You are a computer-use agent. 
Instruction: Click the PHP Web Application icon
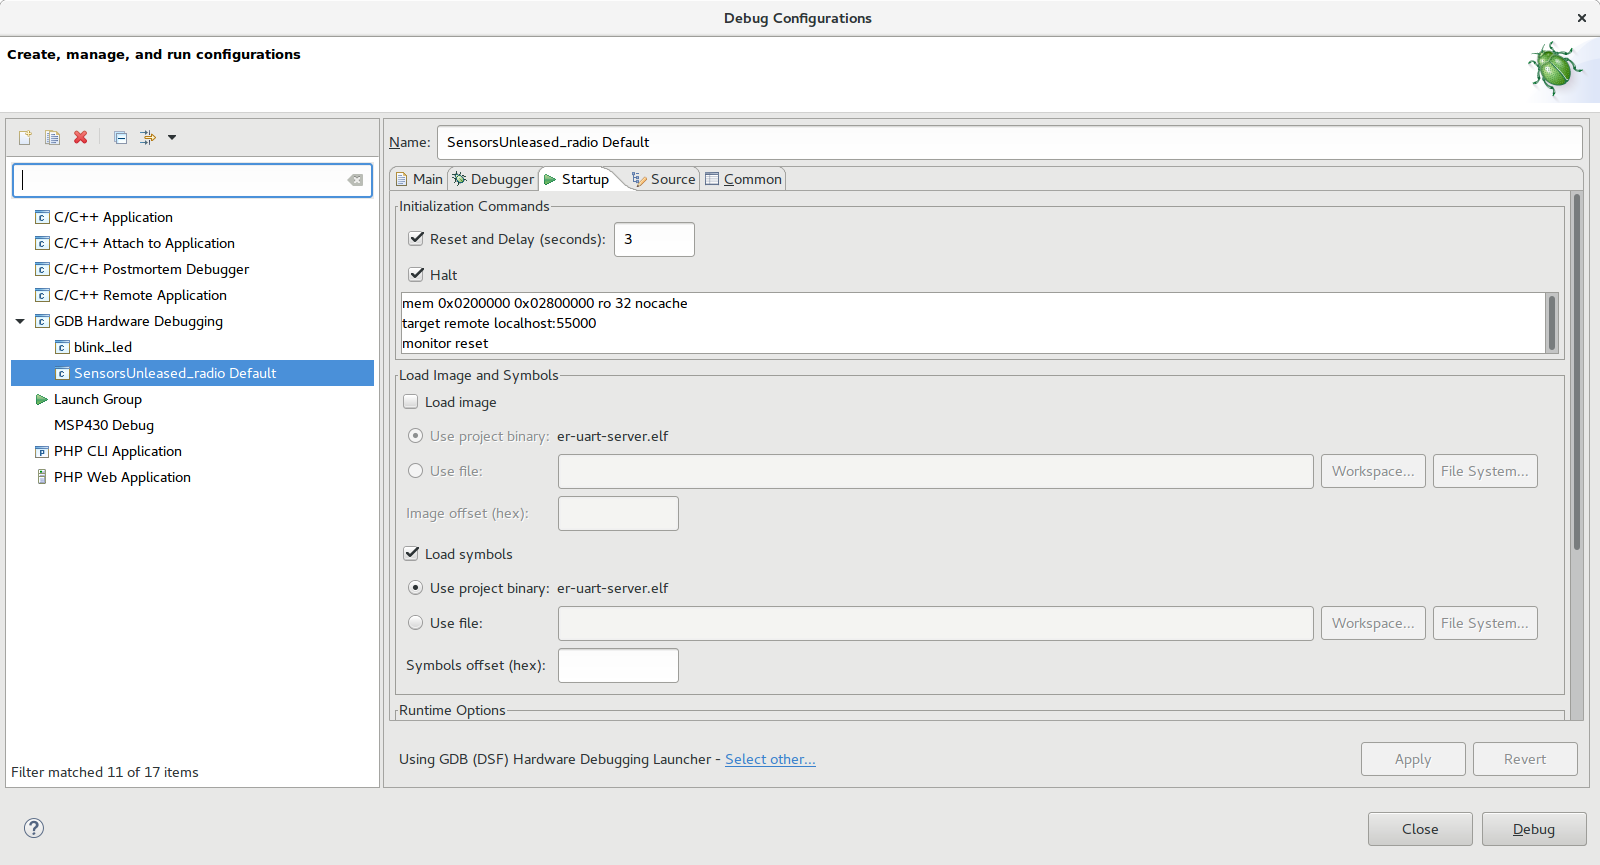coord(42,477)
